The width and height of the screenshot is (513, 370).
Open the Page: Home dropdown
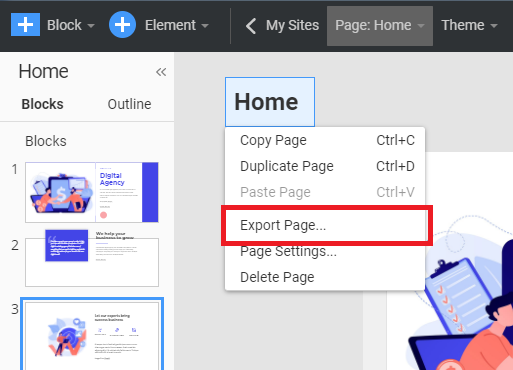[x=380, y=26]
